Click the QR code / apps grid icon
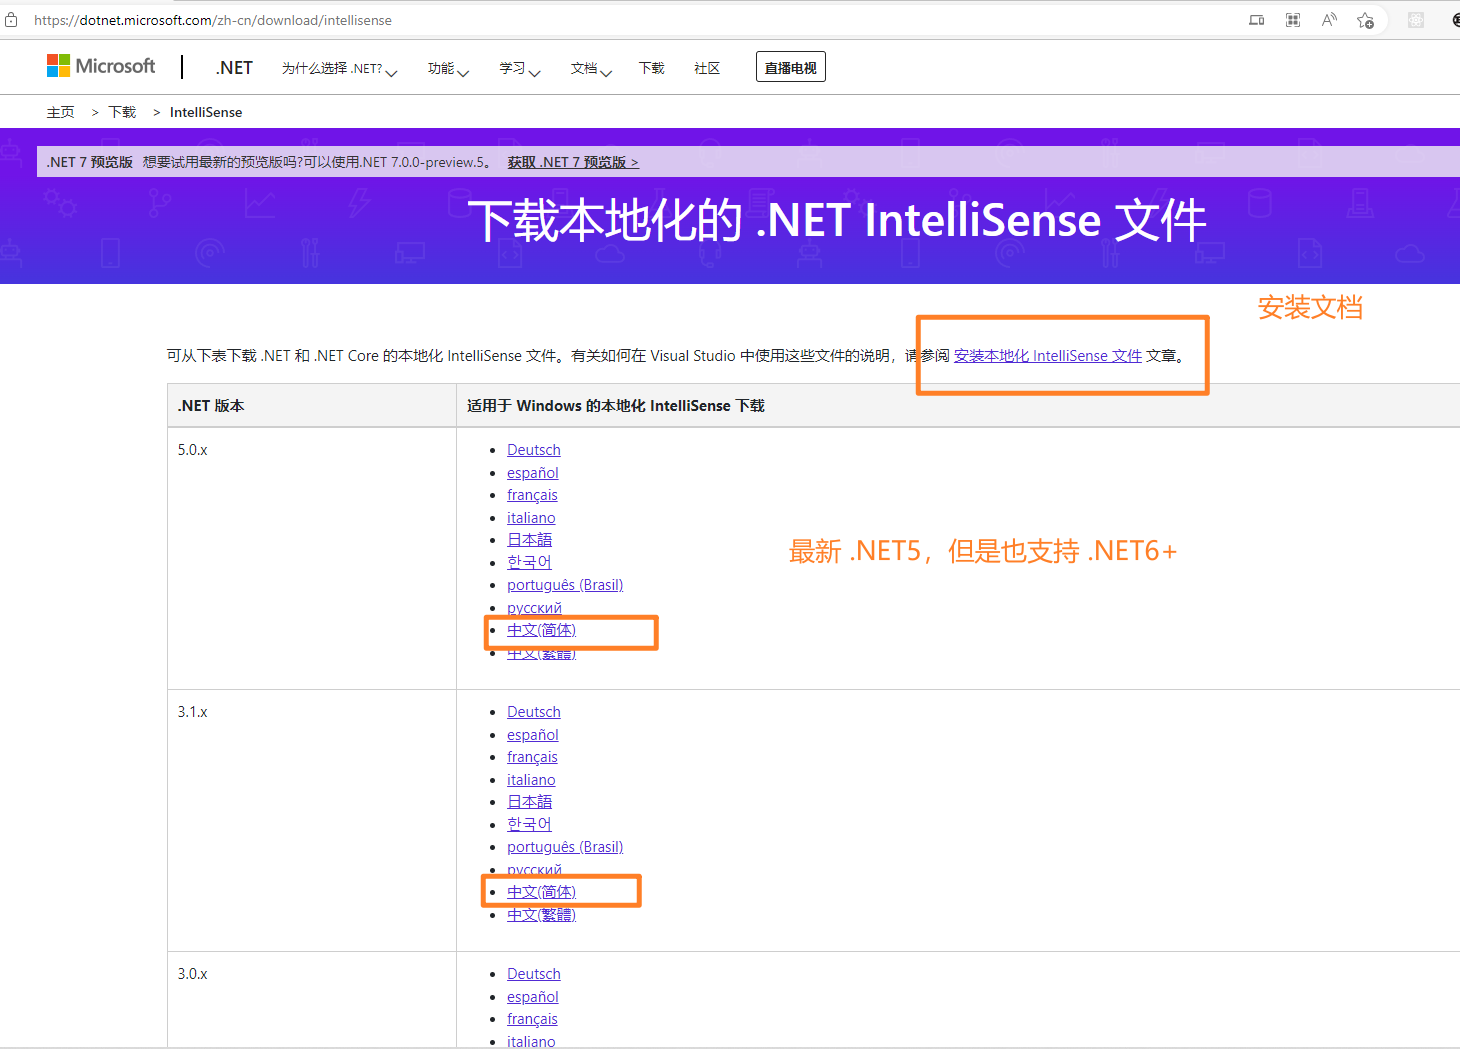Viewport: 1460px width, 1049px height. (x=1293, y=20)
